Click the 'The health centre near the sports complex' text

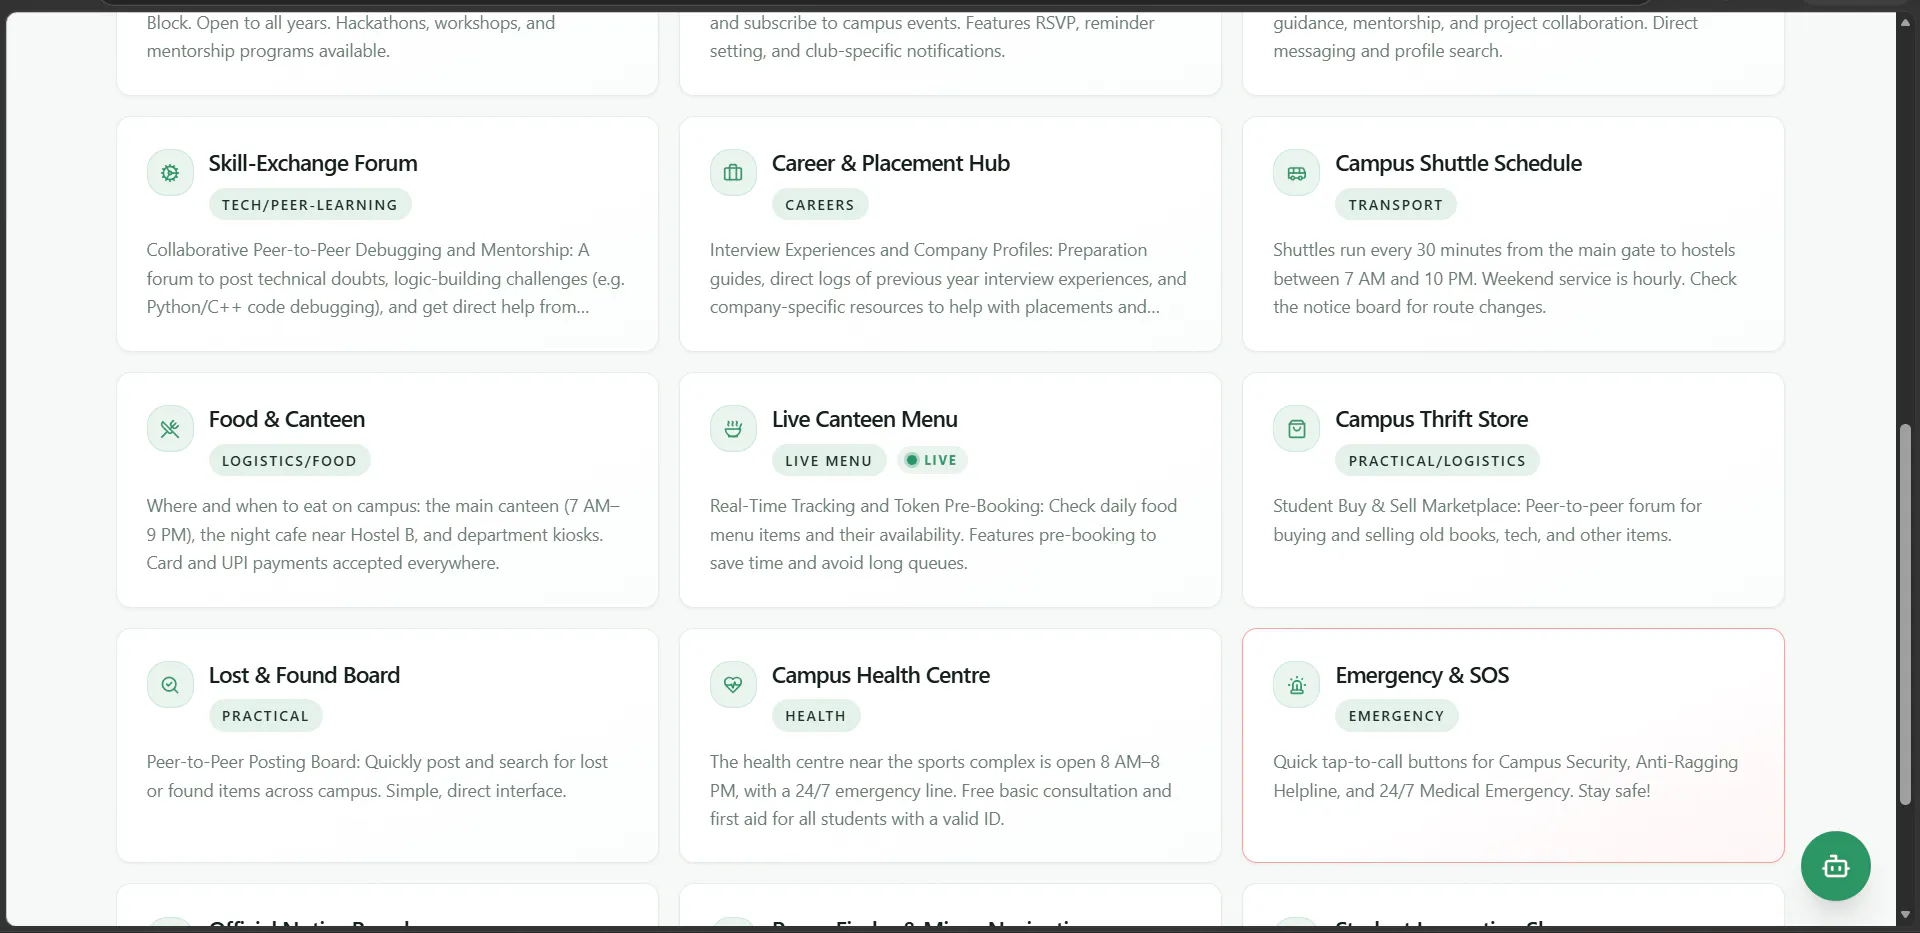[x=940, y=790]
